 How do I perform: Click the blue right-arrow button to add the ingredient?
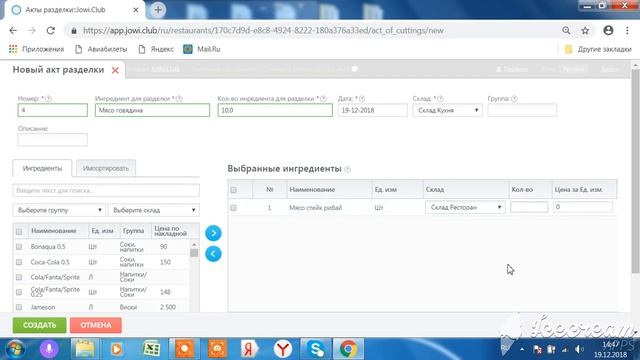(213, 233)
